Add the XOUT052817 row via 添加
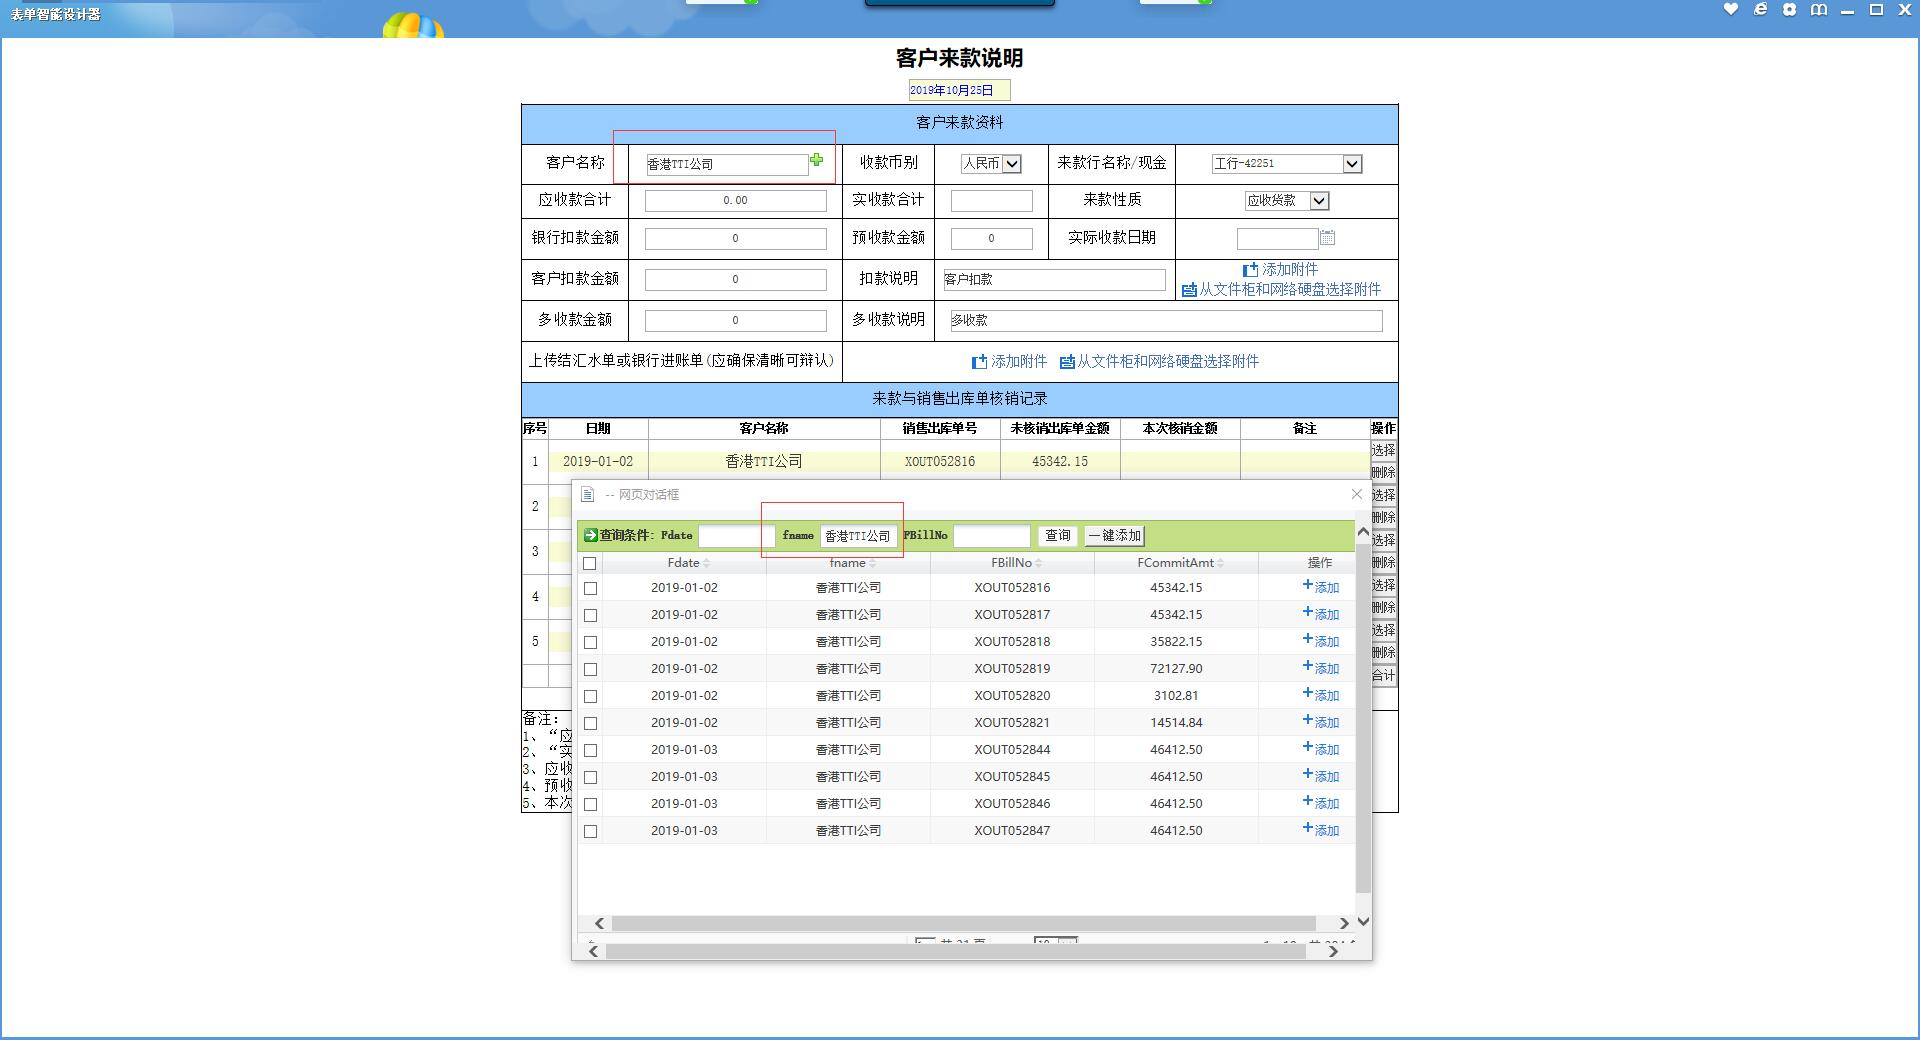 pos(1320,614)
